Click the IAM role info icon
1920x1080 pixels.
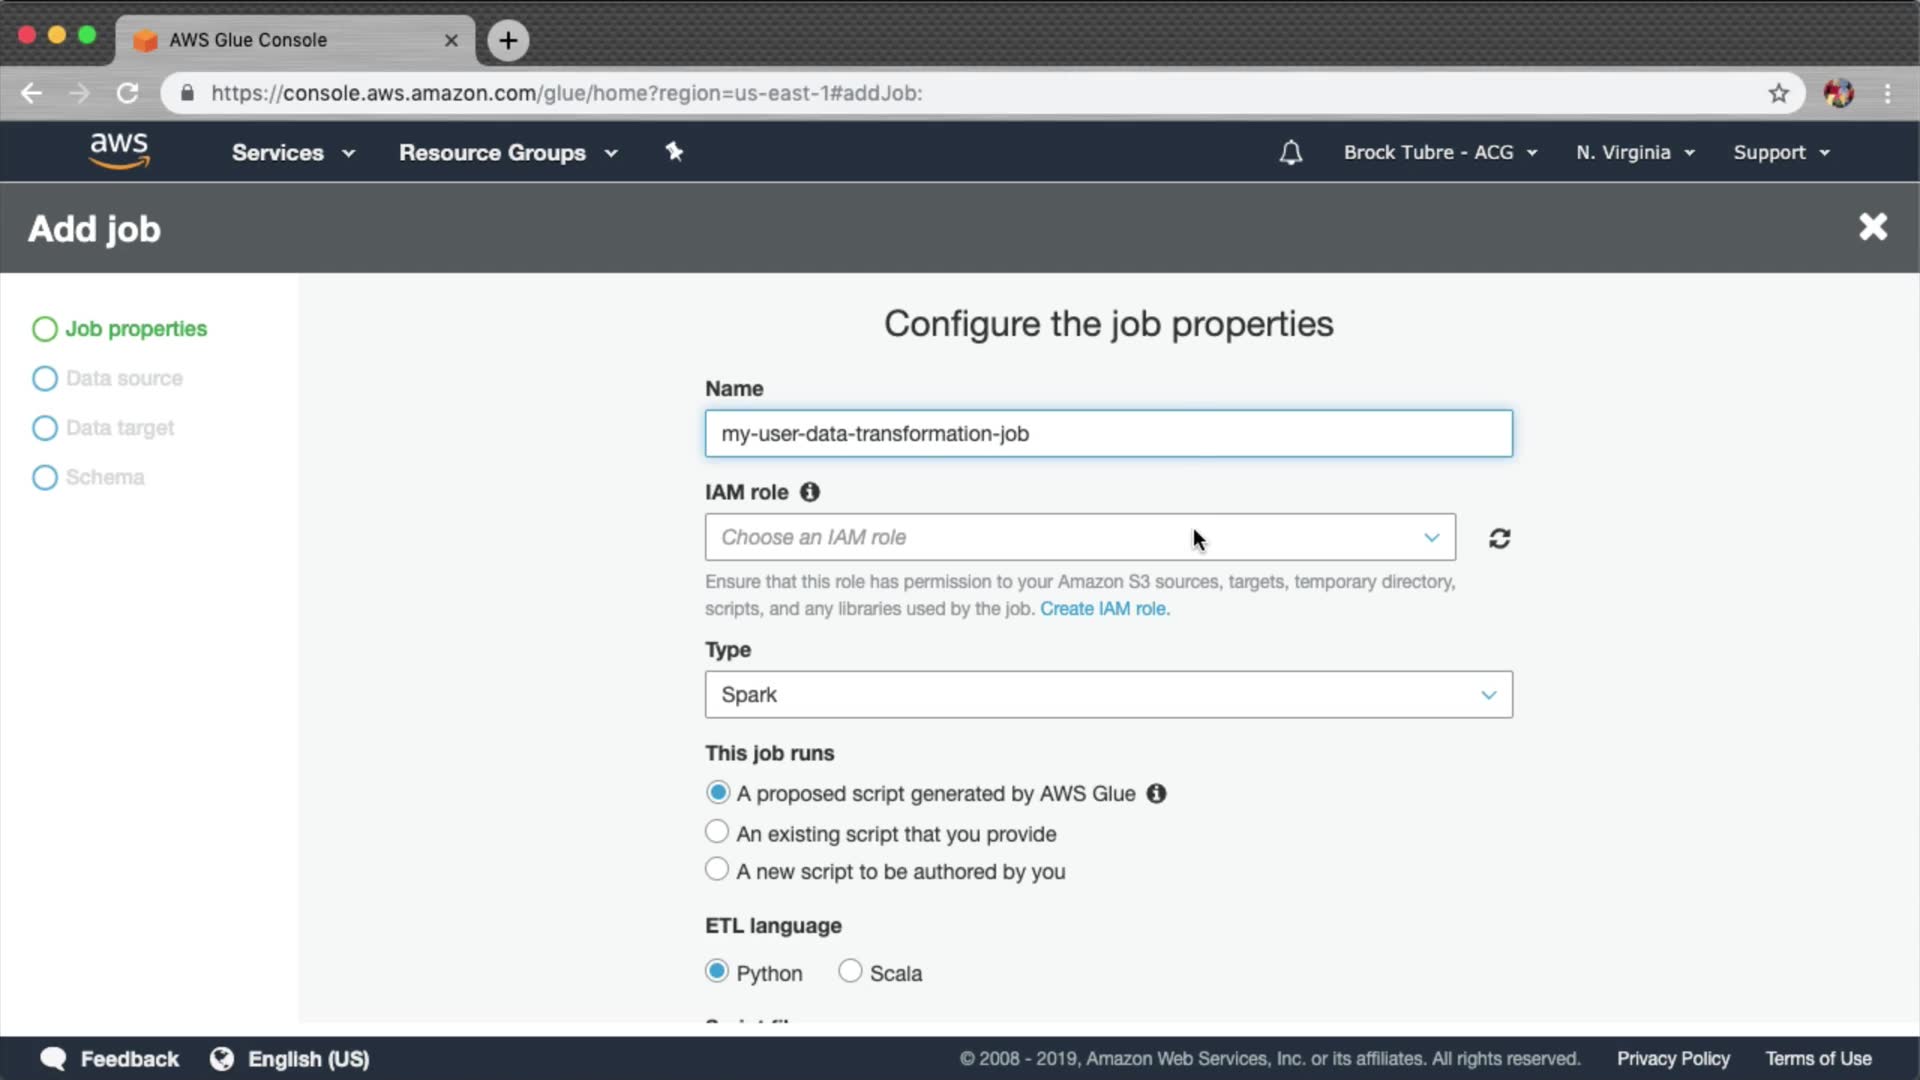click(x=810, y=492)
